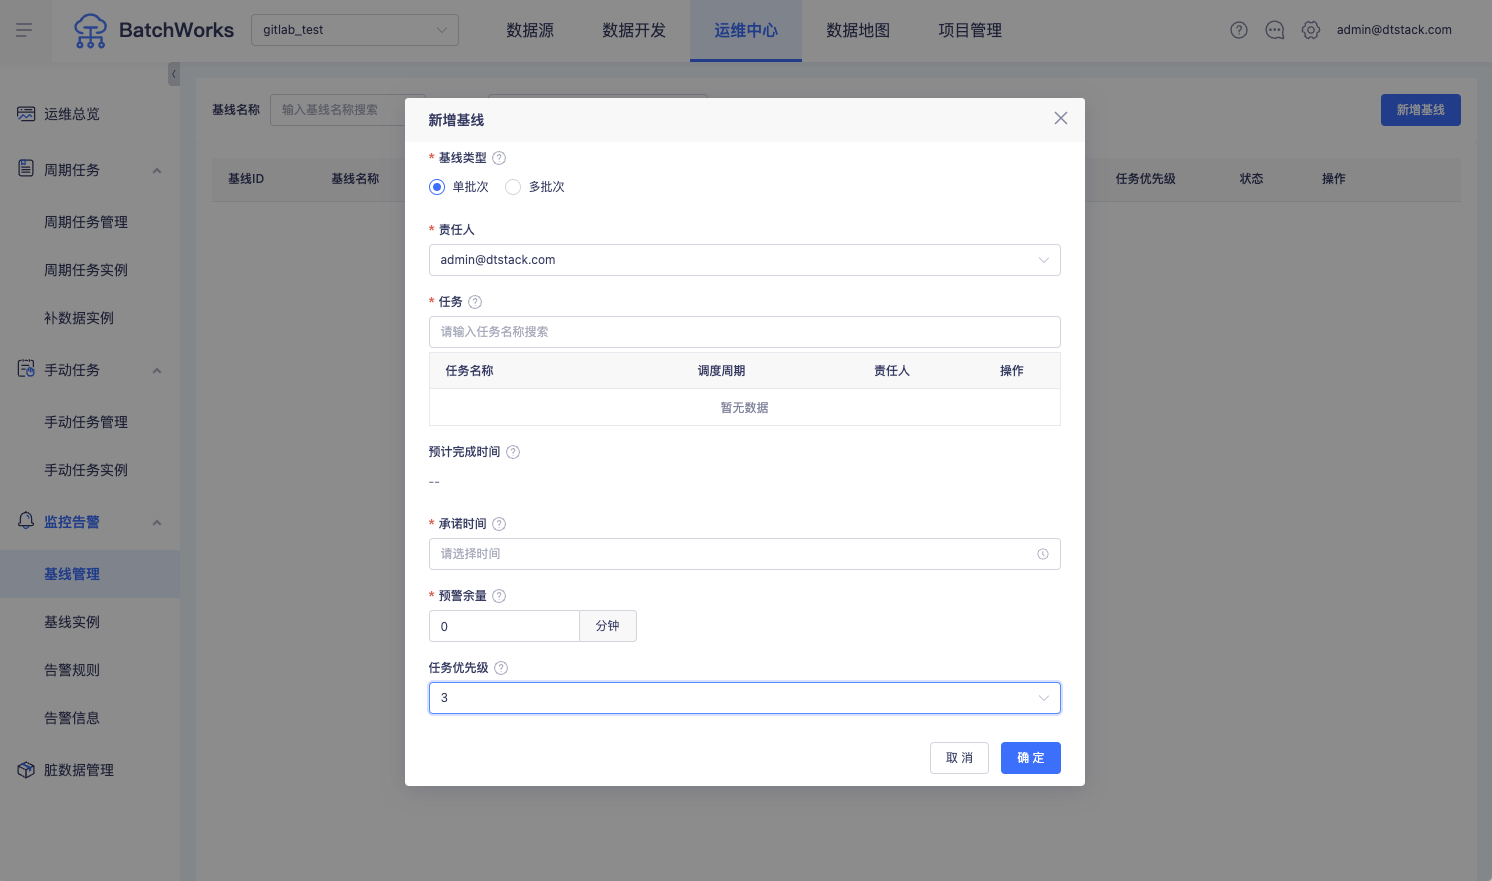Open the admin@dtstack.com user menu
1492x881 pixels.
pos(1394,30)
